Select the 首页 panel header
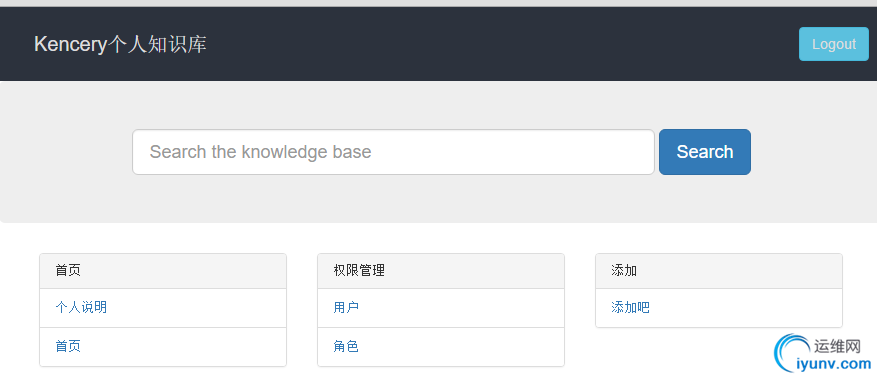The width and height of the screenshot is (877, 380). point(163,271)
